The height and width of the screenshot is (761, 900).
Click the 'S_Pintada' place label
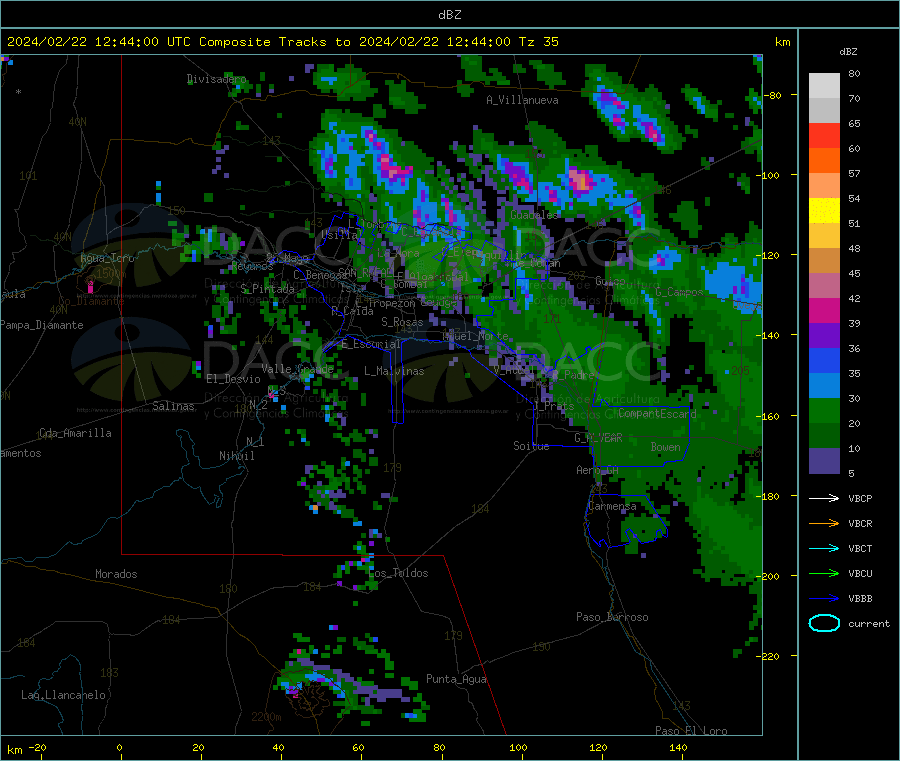pyautogui.click(x=267, y=289)
